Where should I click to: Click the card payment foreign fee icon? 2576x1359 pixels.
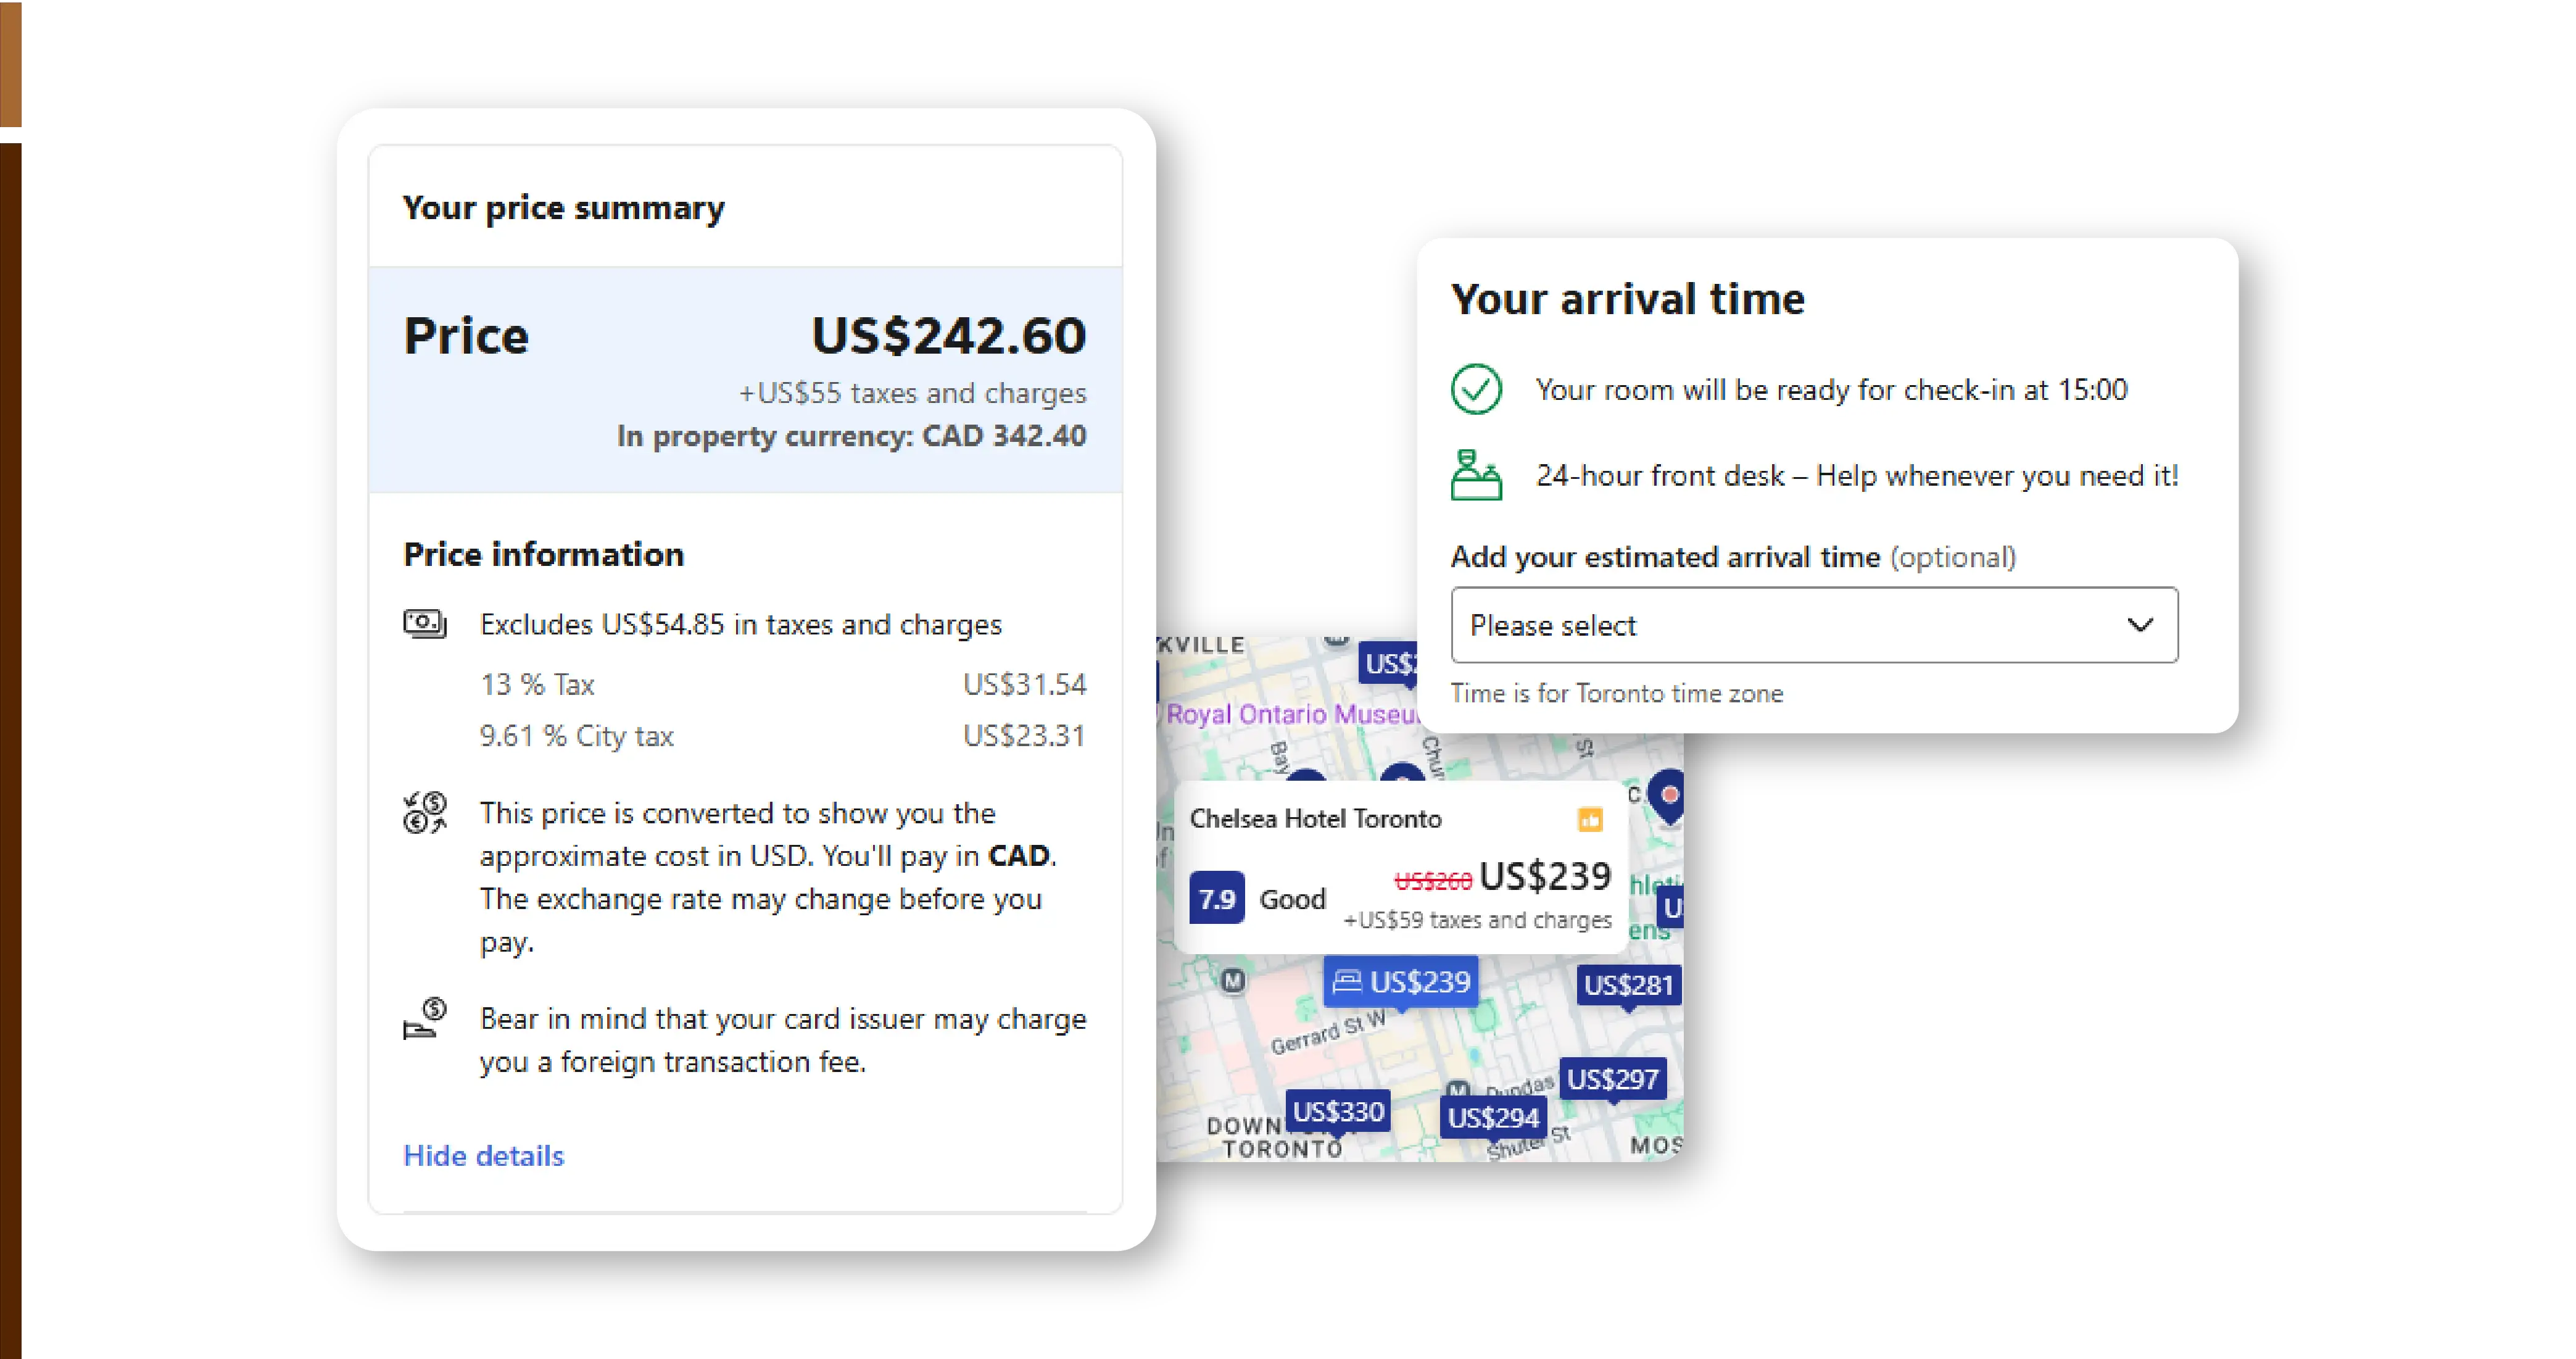click(x=425, y=1019)
